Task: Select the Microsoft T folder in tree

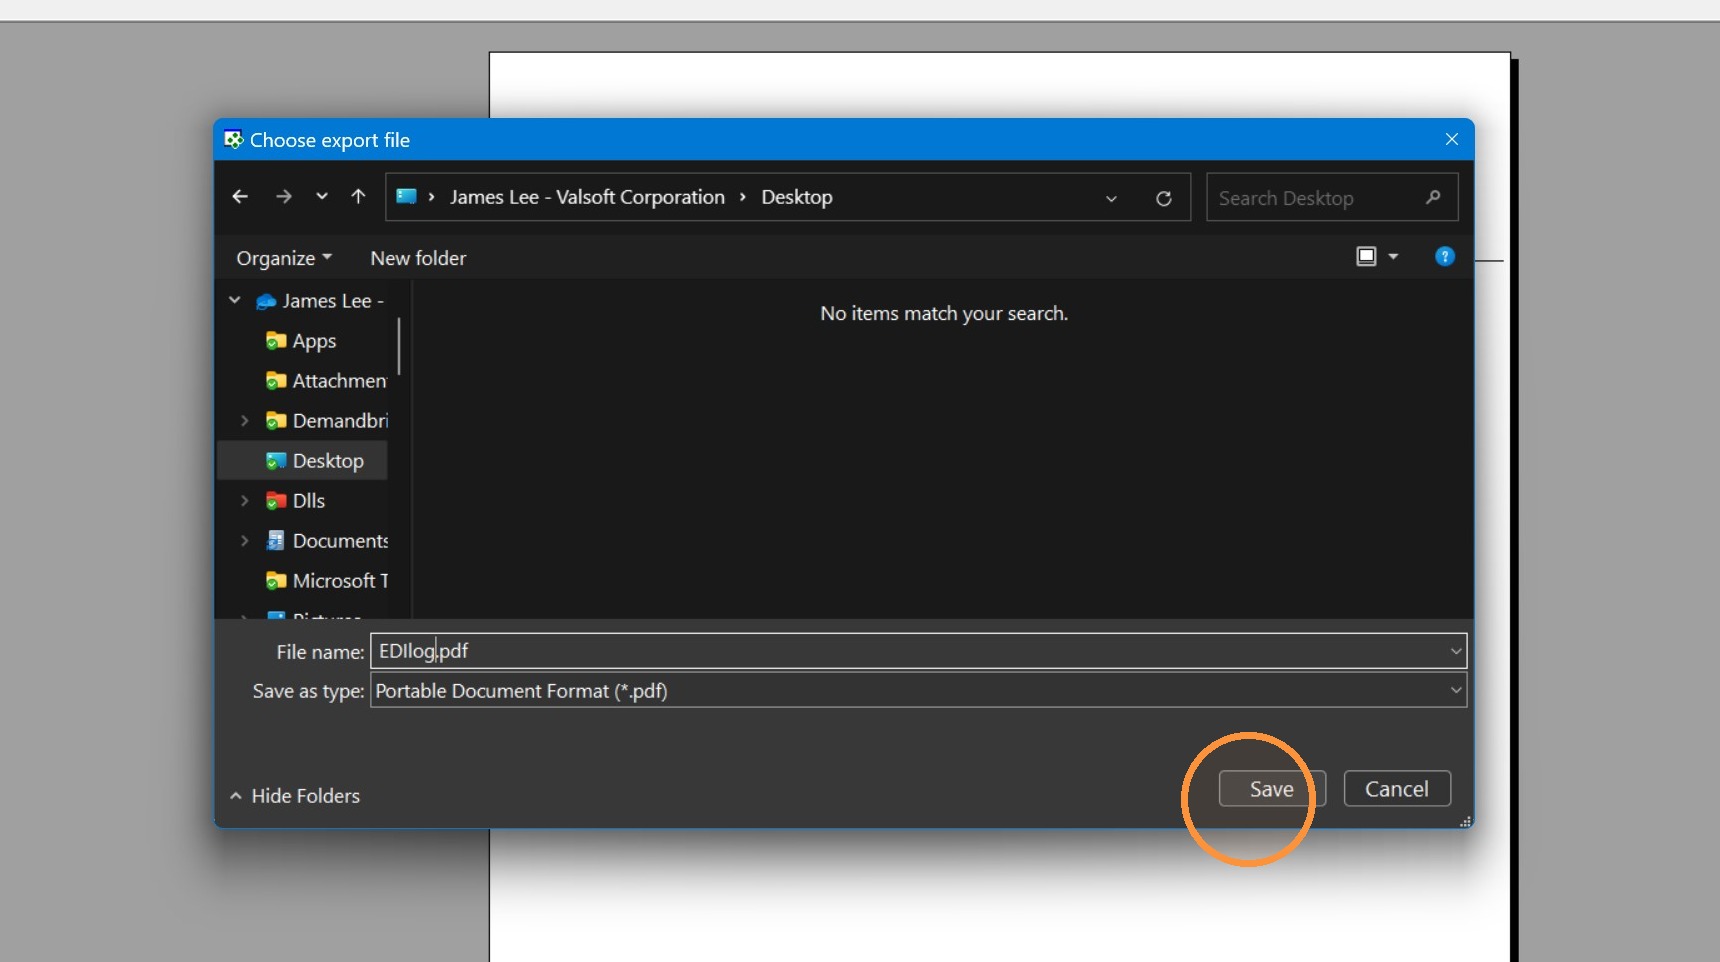Action: pos(326,581)
